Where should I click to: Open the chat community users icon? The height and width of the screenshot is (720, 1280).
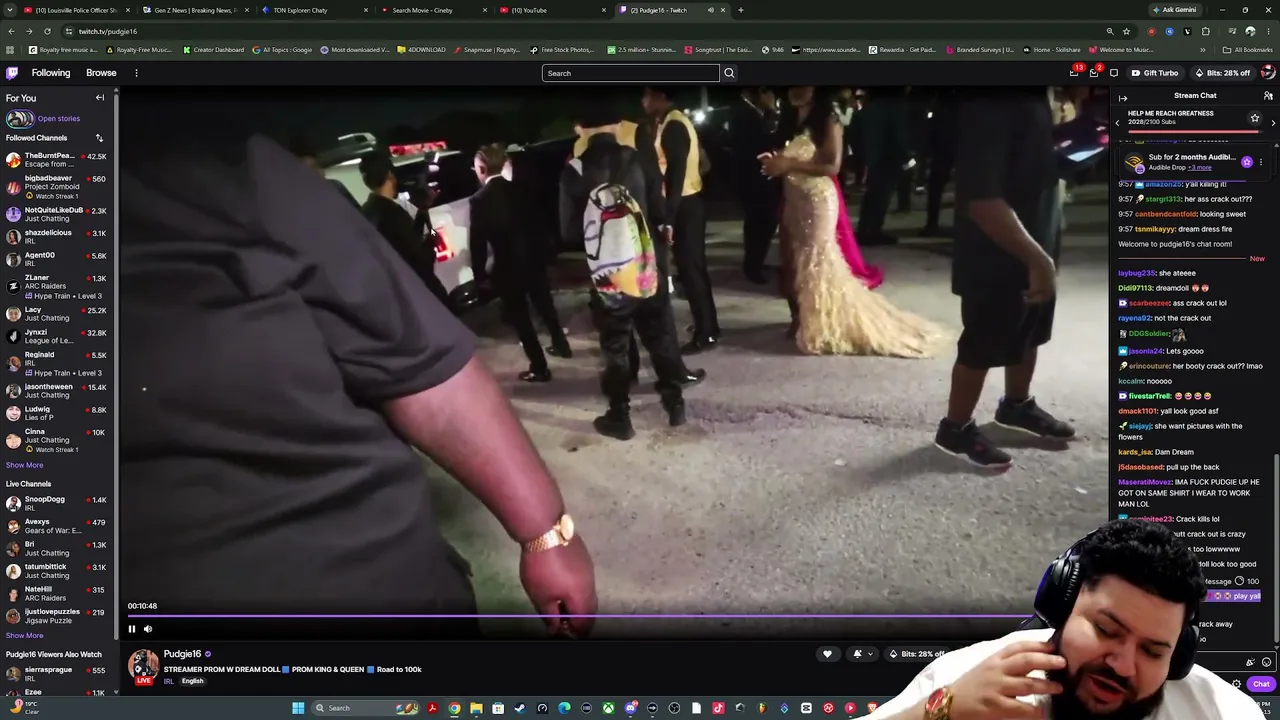[x=1268, y=96]
